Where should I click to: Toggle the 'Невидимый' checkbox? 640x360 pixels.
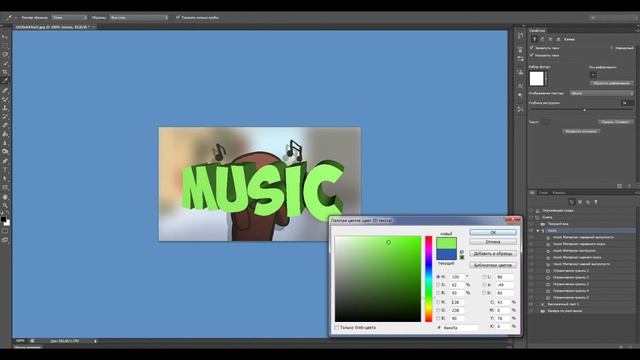pyautogui.click(x=612, y=48)
